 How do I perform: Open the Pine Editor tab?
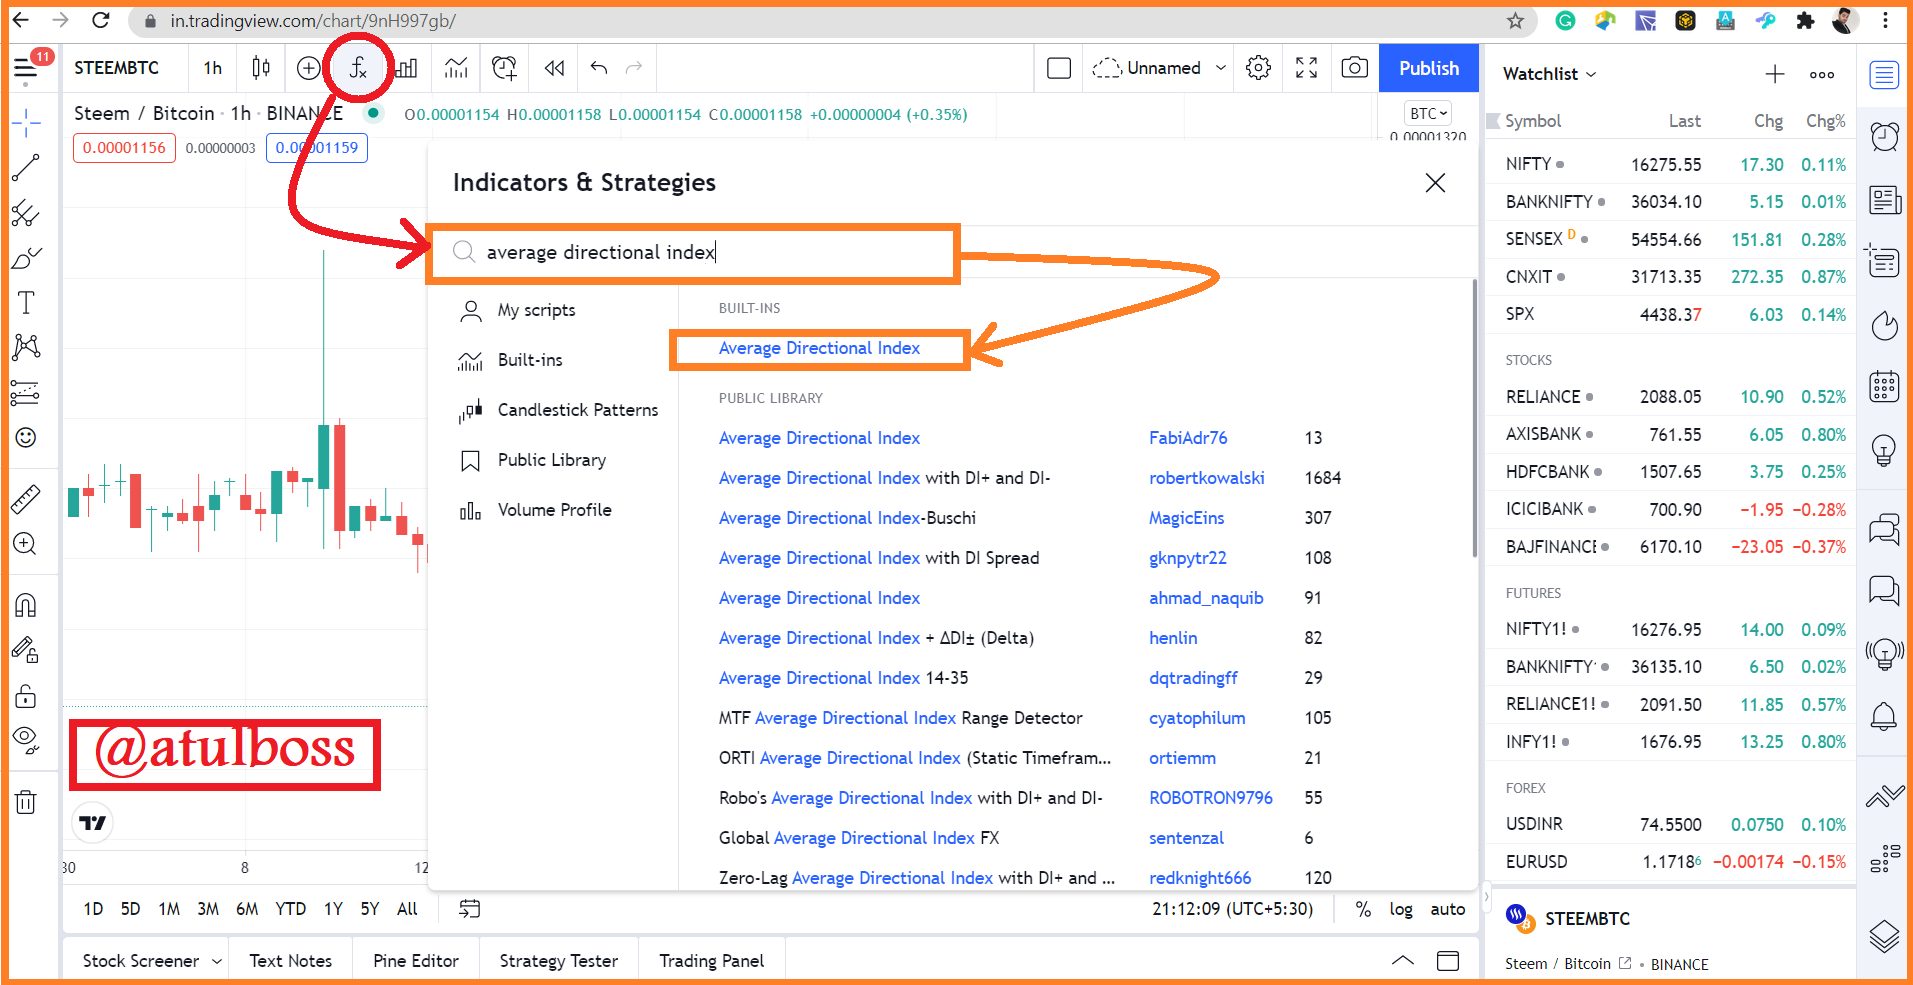point(416,961)
